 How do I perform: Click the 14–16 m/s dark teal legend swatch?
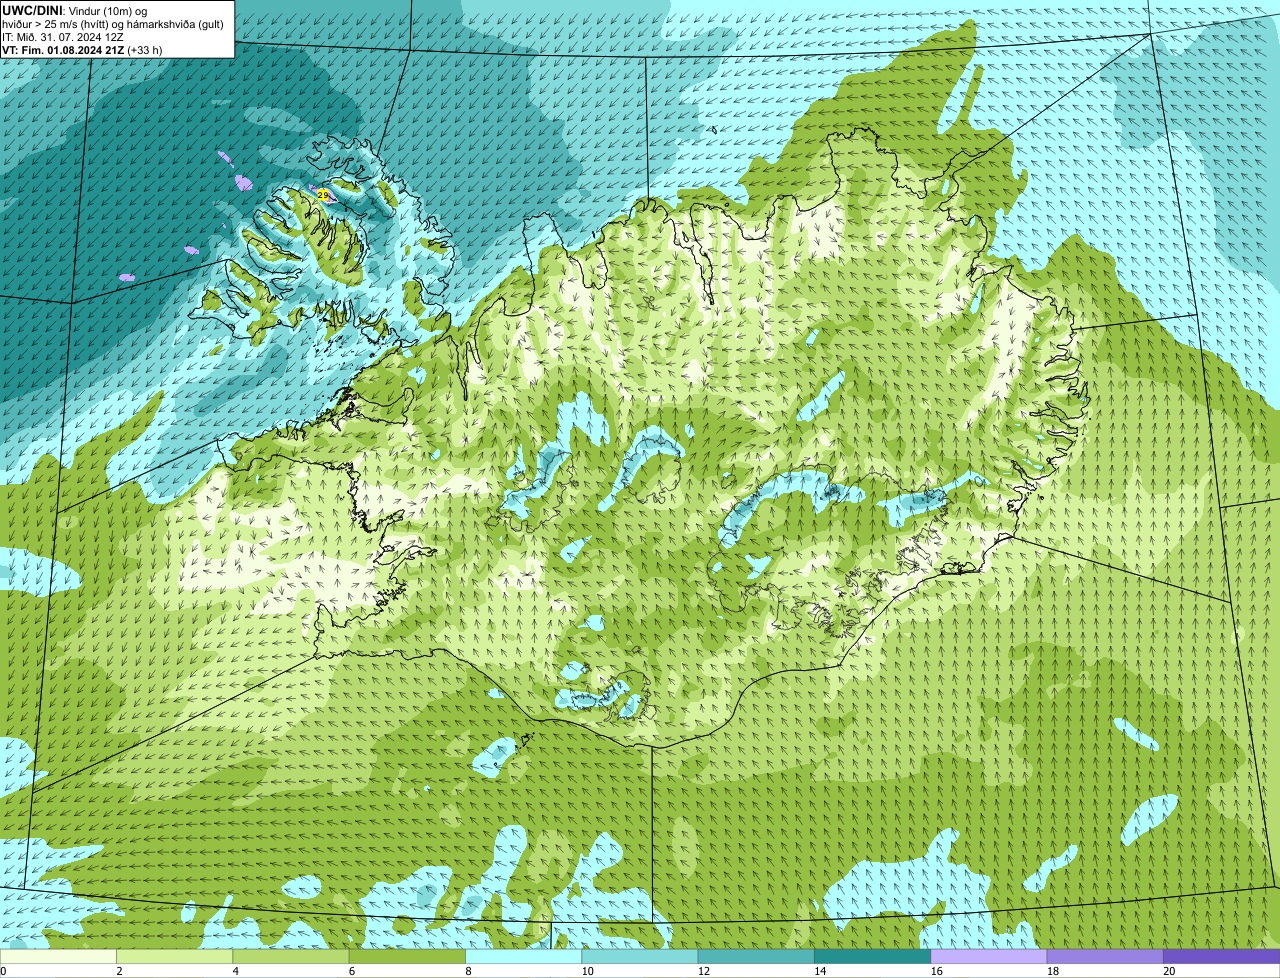[872, 956]
